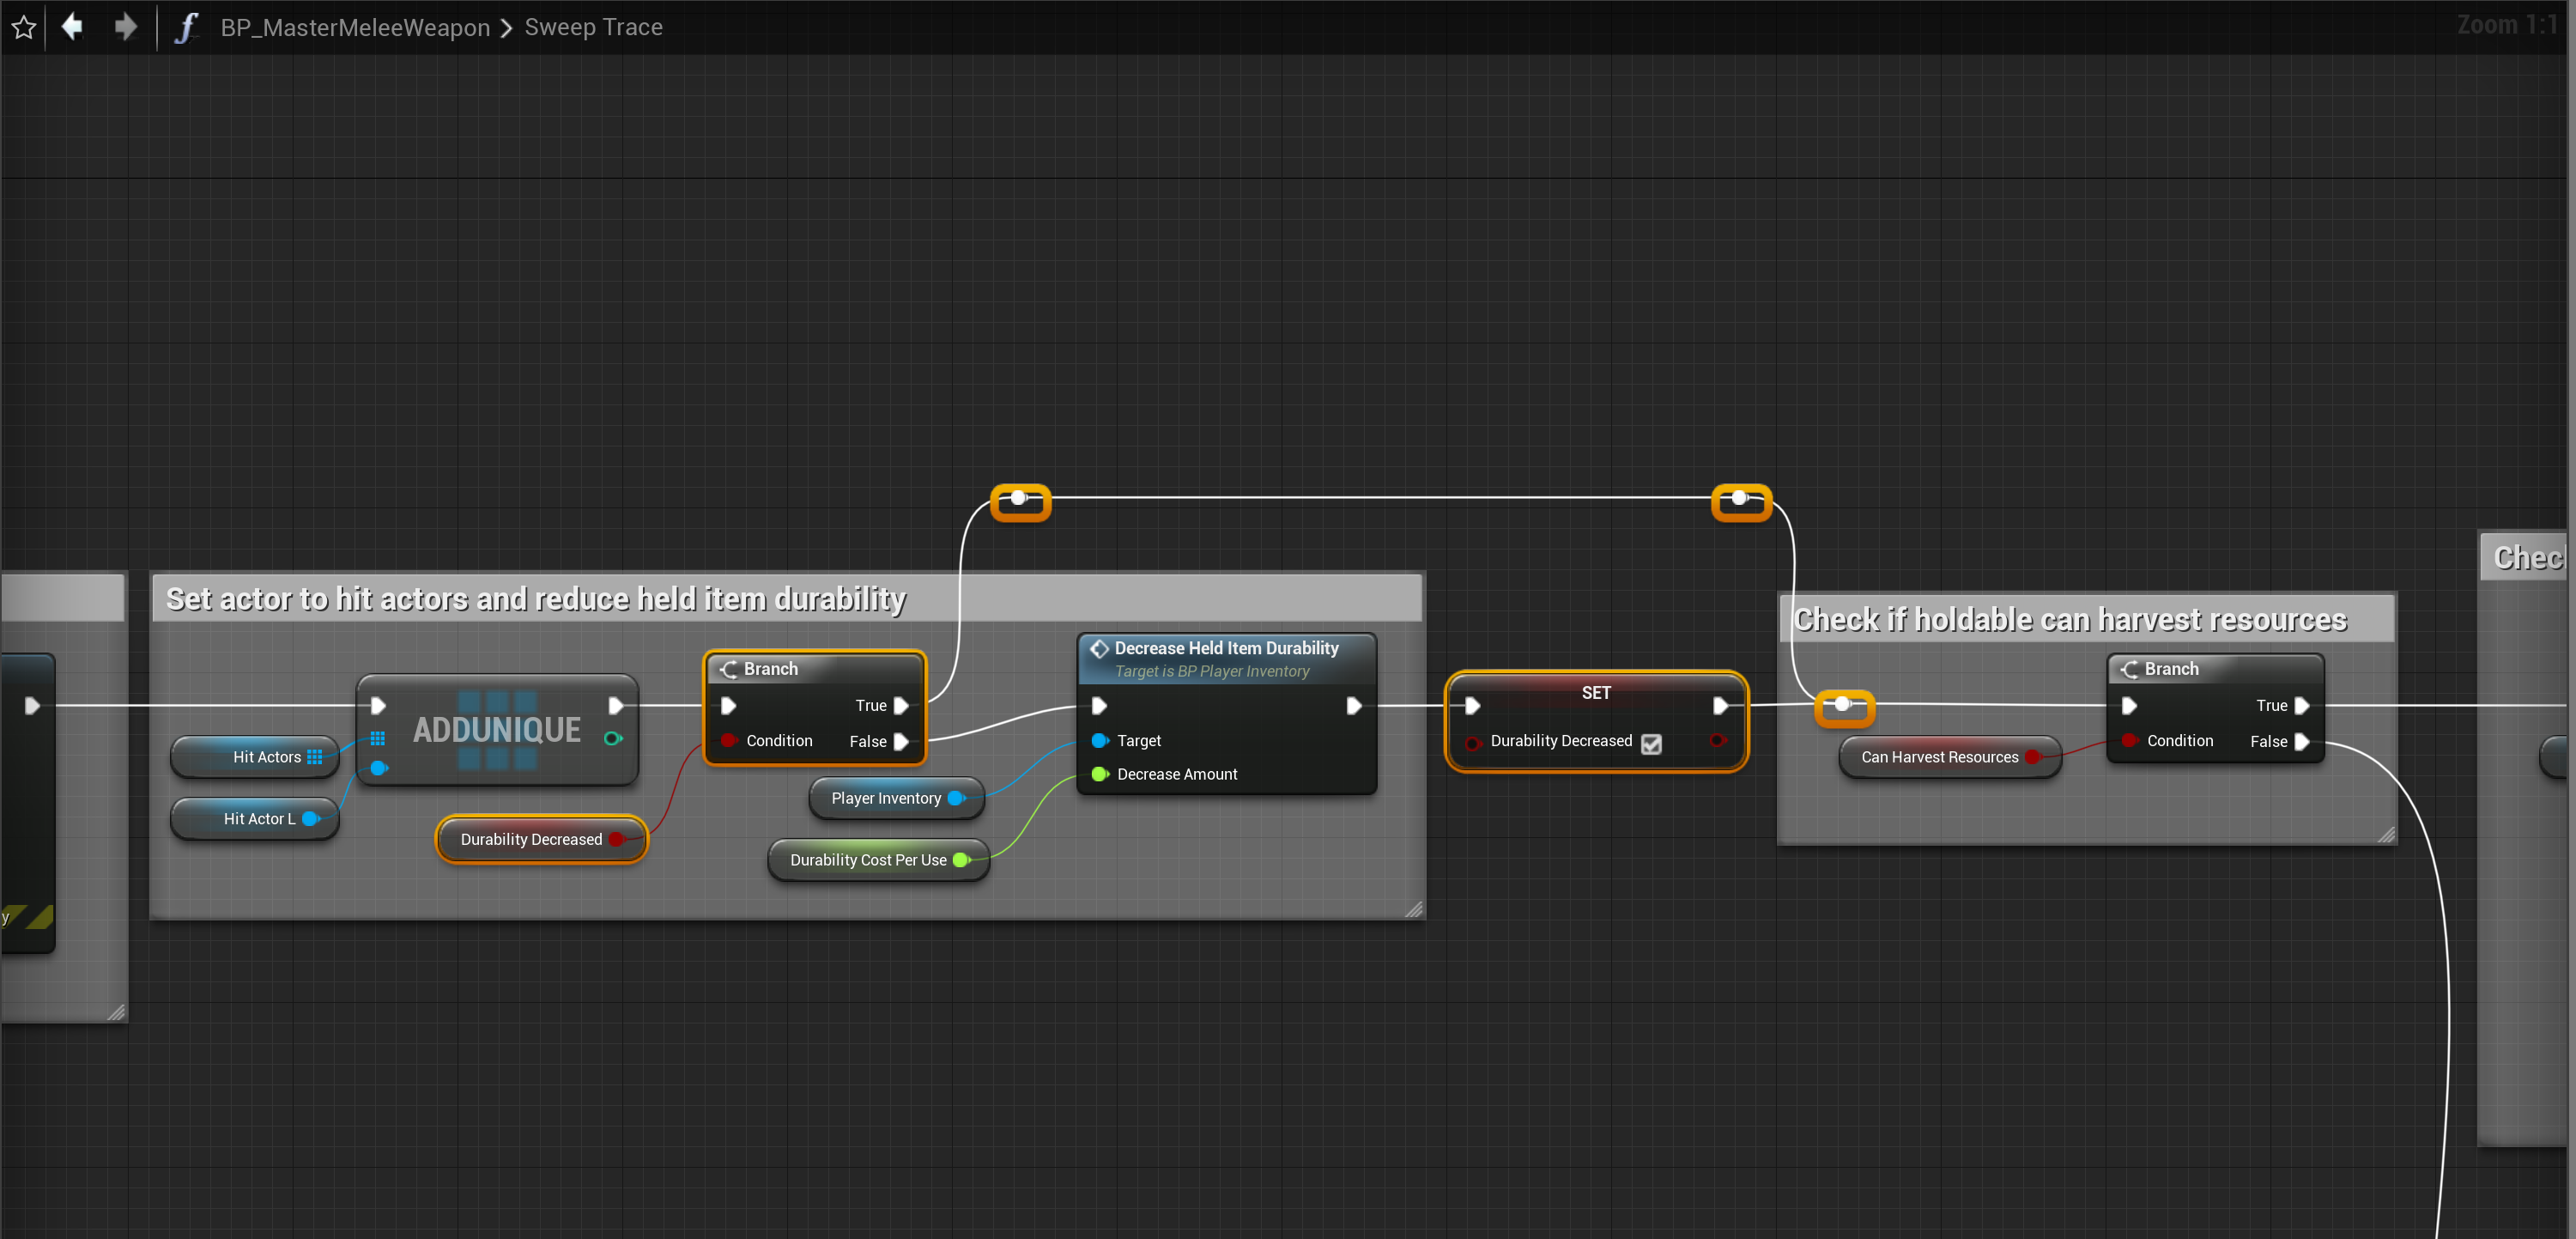Click False pin on harvest Branch node

click(2302, 742)
